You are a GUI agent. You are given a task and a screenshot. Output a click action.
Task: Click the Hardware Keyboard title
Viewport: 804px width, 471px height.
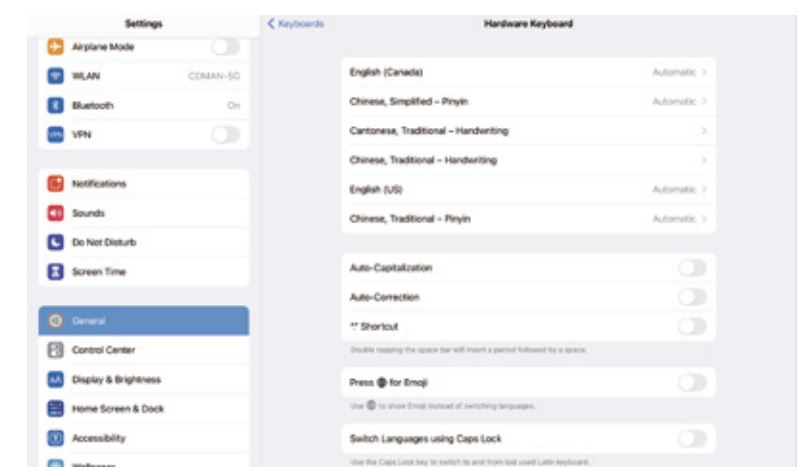click(x=528, y=24)
